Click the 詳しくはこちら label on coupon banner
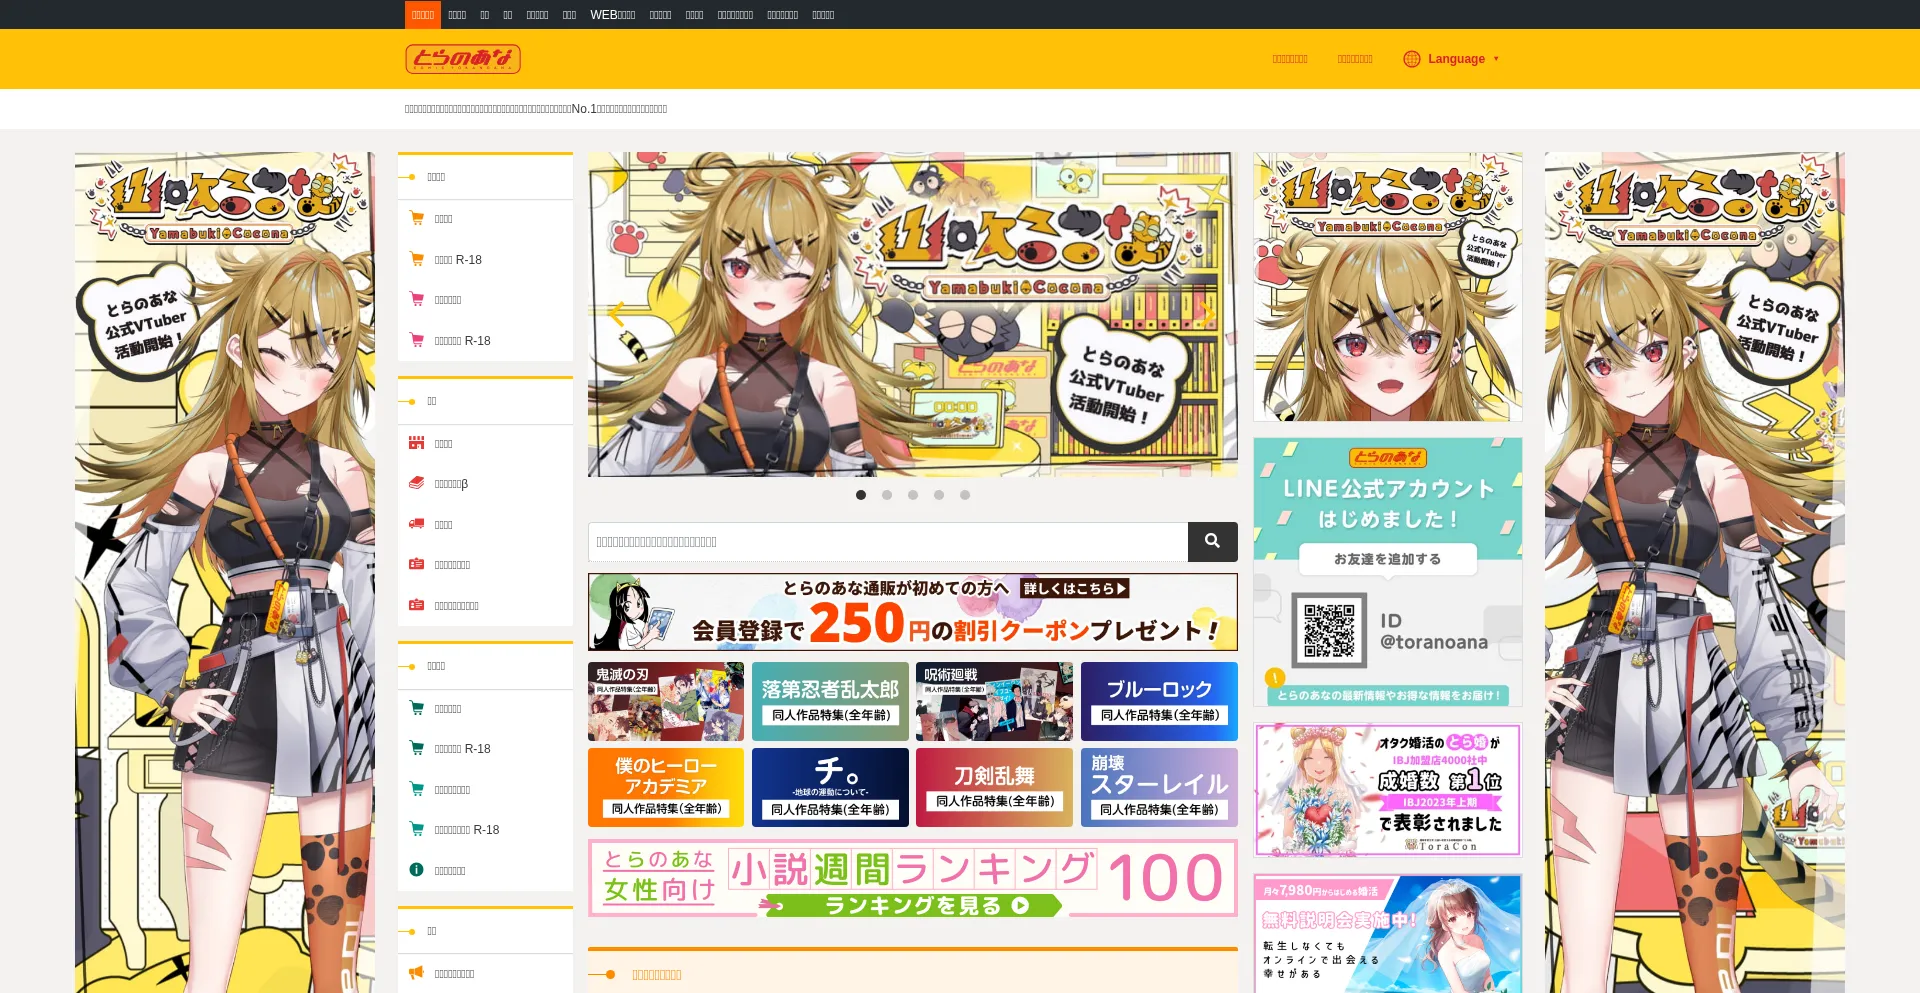Screen dimensions: 1920x993 tap(1074, 588)
